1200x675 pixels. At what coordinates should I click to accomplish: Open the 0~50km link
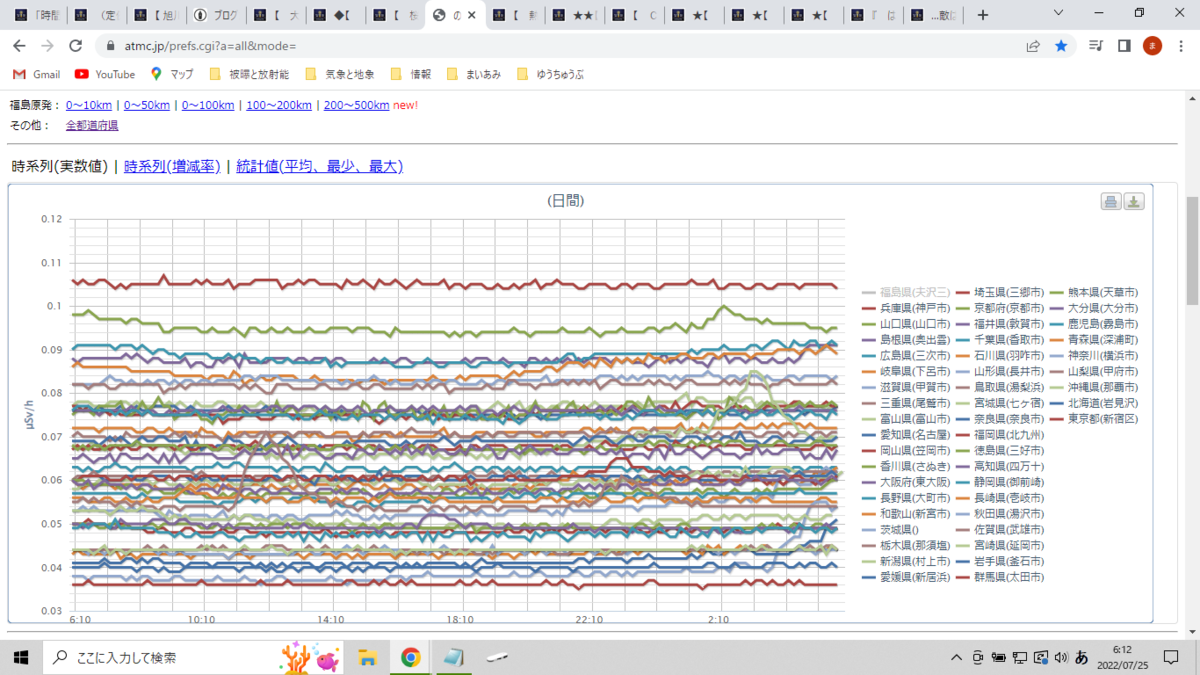pos(147,105)
